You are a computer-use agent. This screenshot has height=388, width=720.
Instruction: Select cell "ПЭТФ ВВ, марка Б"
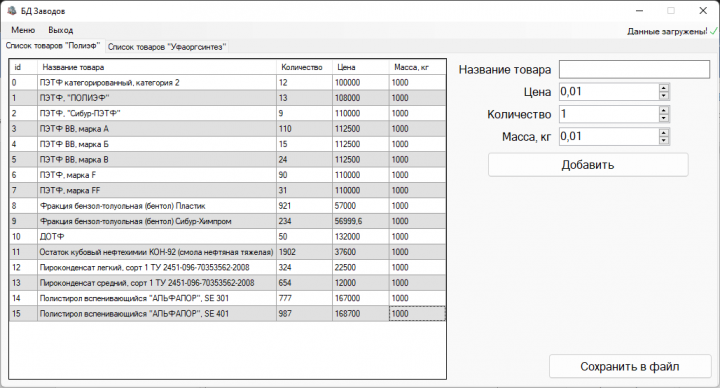pyautogui.click(x=157, y=144)
